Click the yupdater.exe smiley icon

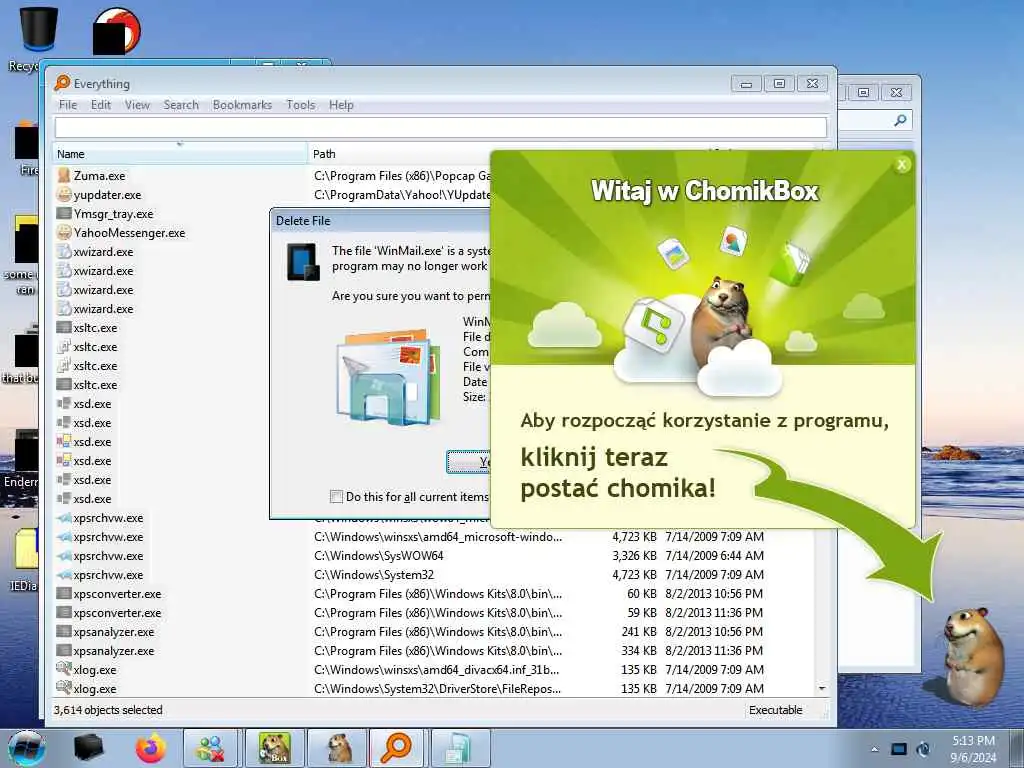(63, 195)
